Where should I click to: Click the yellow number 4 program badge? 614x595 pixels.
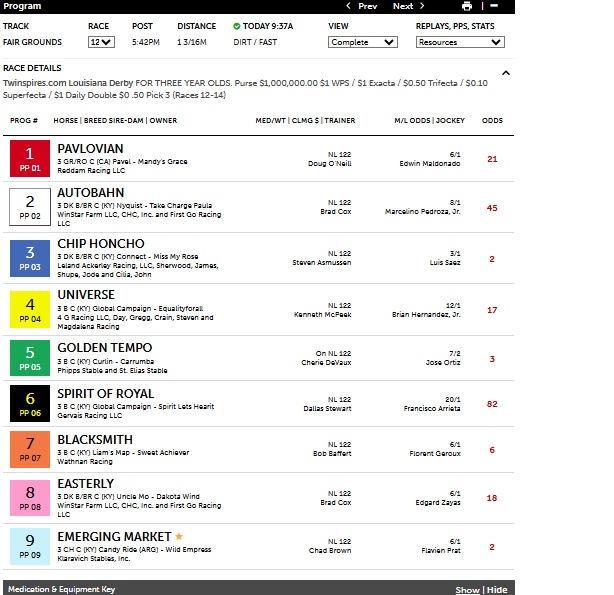[29, 310]
